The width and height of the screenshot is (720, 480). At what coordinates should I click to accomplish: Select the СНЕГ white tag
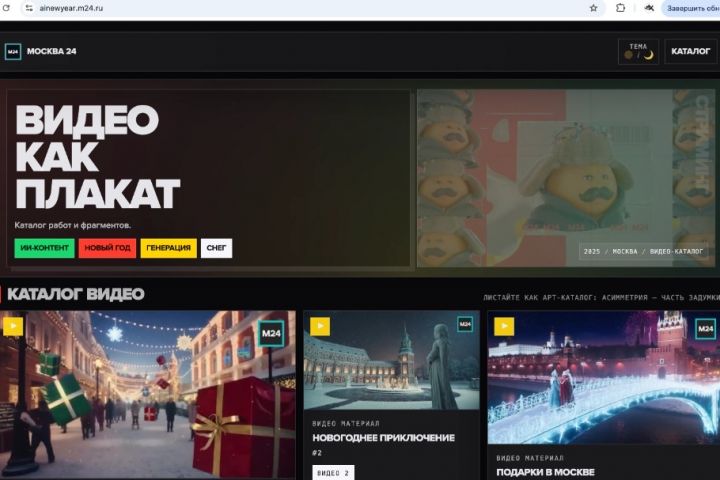click(216, 248)
